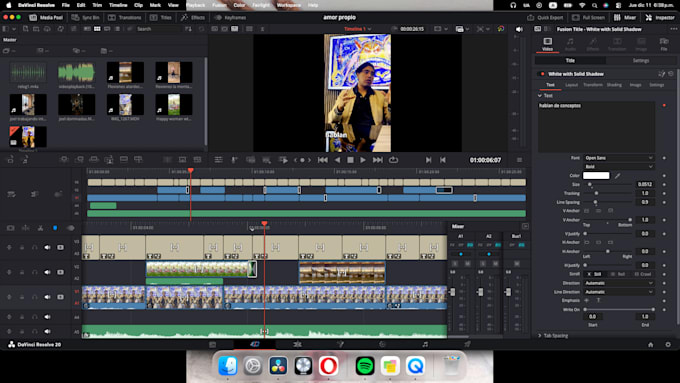Click the Size value field 0.0512
Screen dimensions: 680x383
click(645, 184)
